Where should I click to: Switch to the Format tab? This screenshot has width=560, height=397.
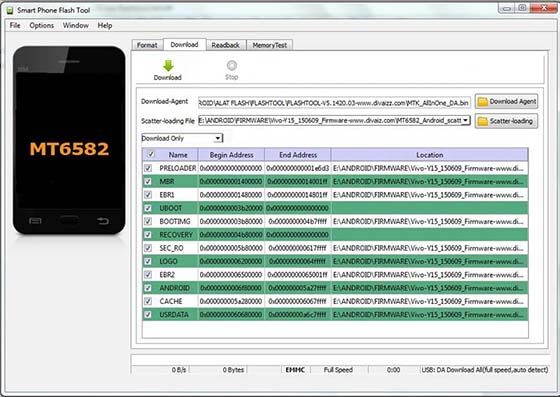point(147,45)
